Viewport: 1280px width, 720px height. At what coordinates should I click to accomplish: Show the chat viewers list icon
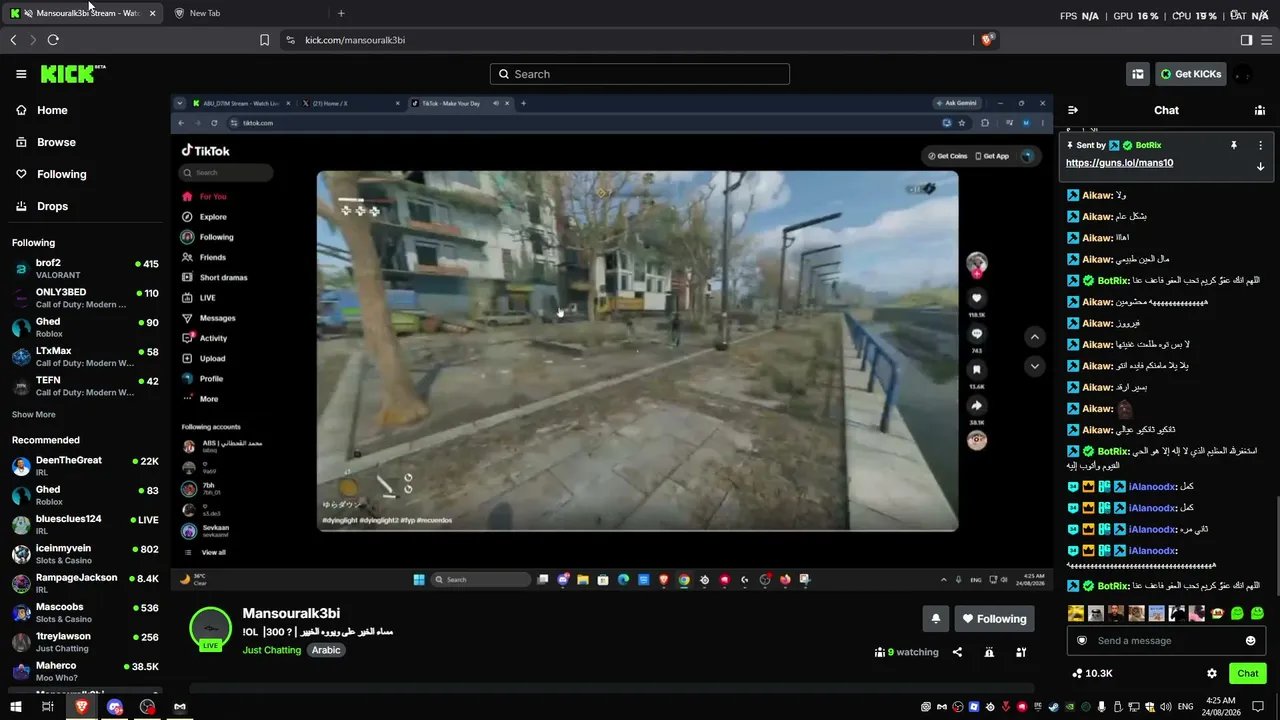(x=1260, y=110)
